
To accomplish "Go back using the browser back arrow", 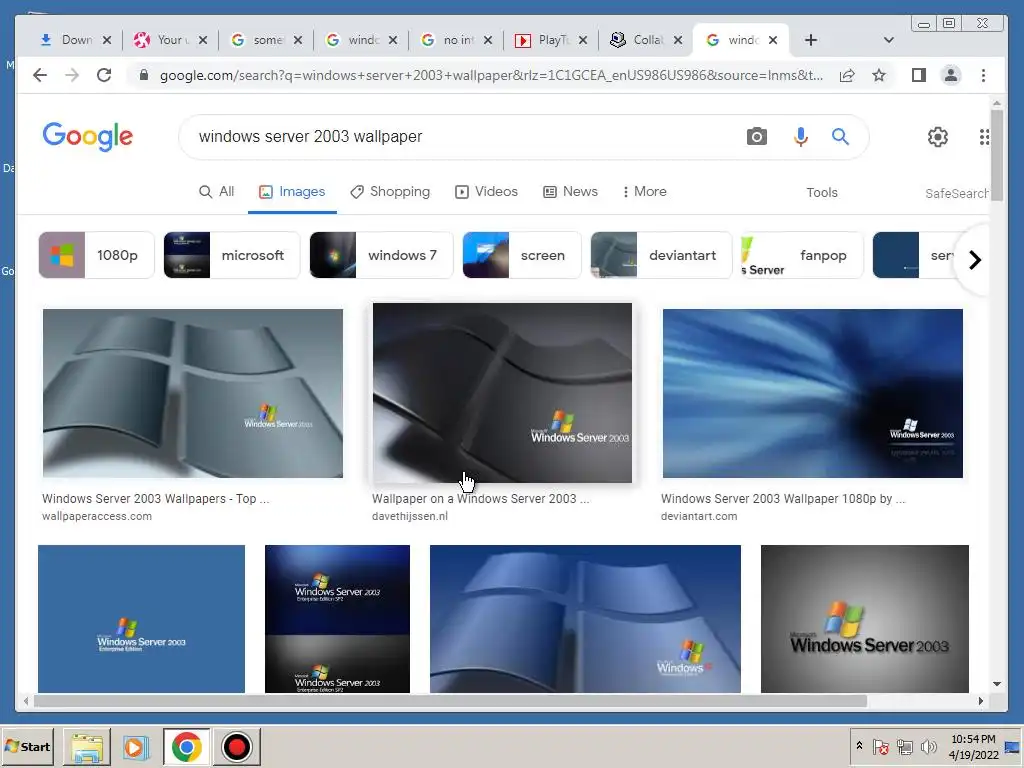I will (x=40, y=75).
